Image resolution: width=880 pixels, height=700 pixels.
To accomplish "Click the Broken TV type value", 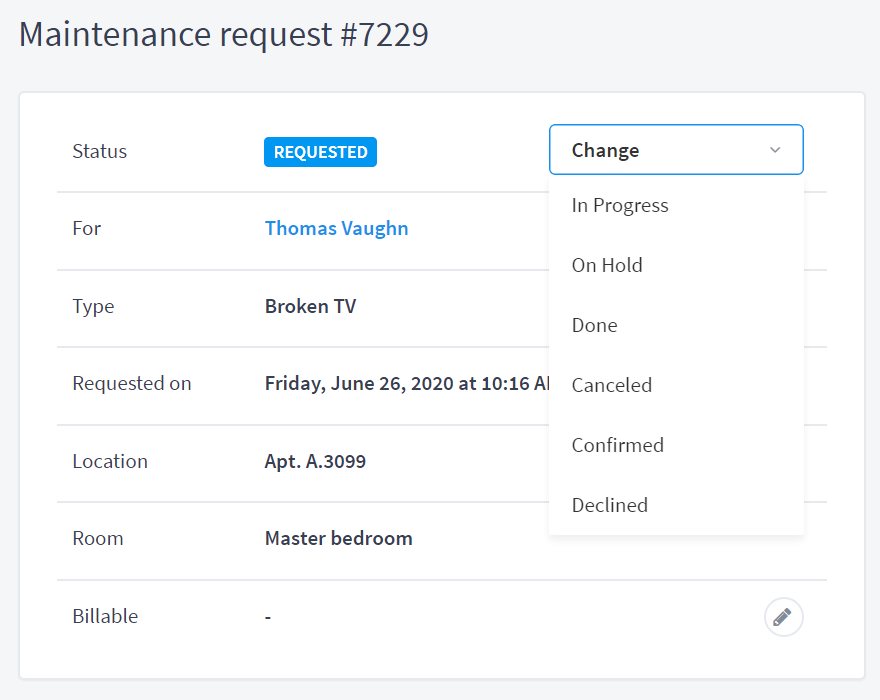I will tap(310, 306).
